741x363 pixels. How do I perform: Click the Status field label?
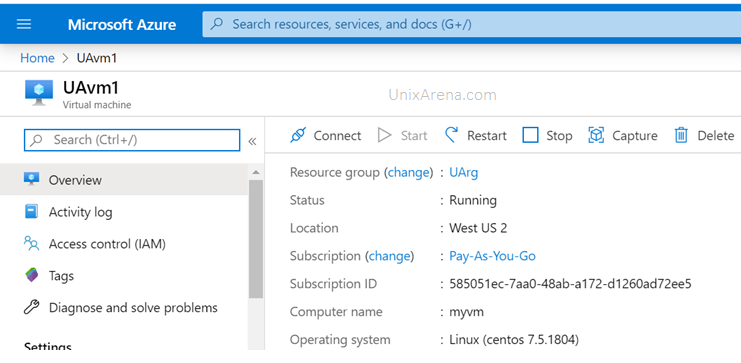307,200
